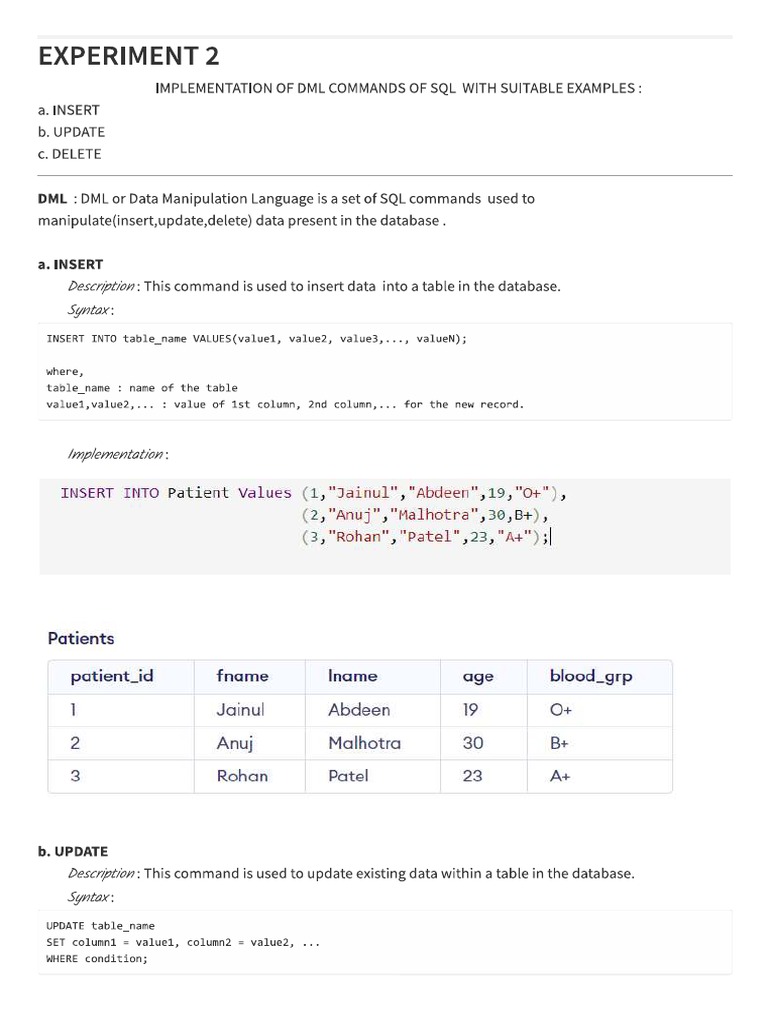Select the lname column header

pos(353,676)
